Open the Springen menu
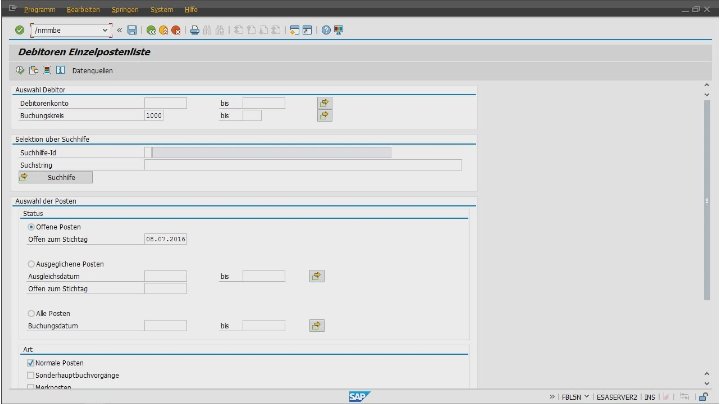 coord(125,9)
